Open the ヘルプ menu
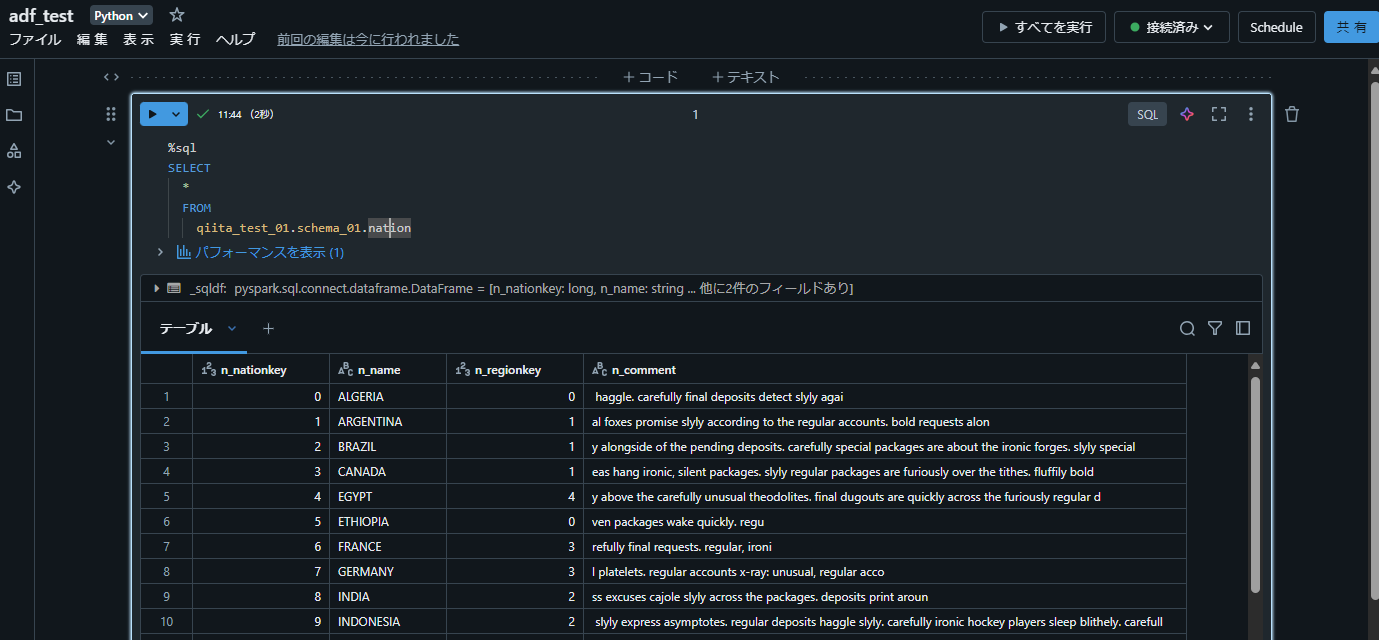This screenshot has width=1379, height=640. tap(236, 39)
